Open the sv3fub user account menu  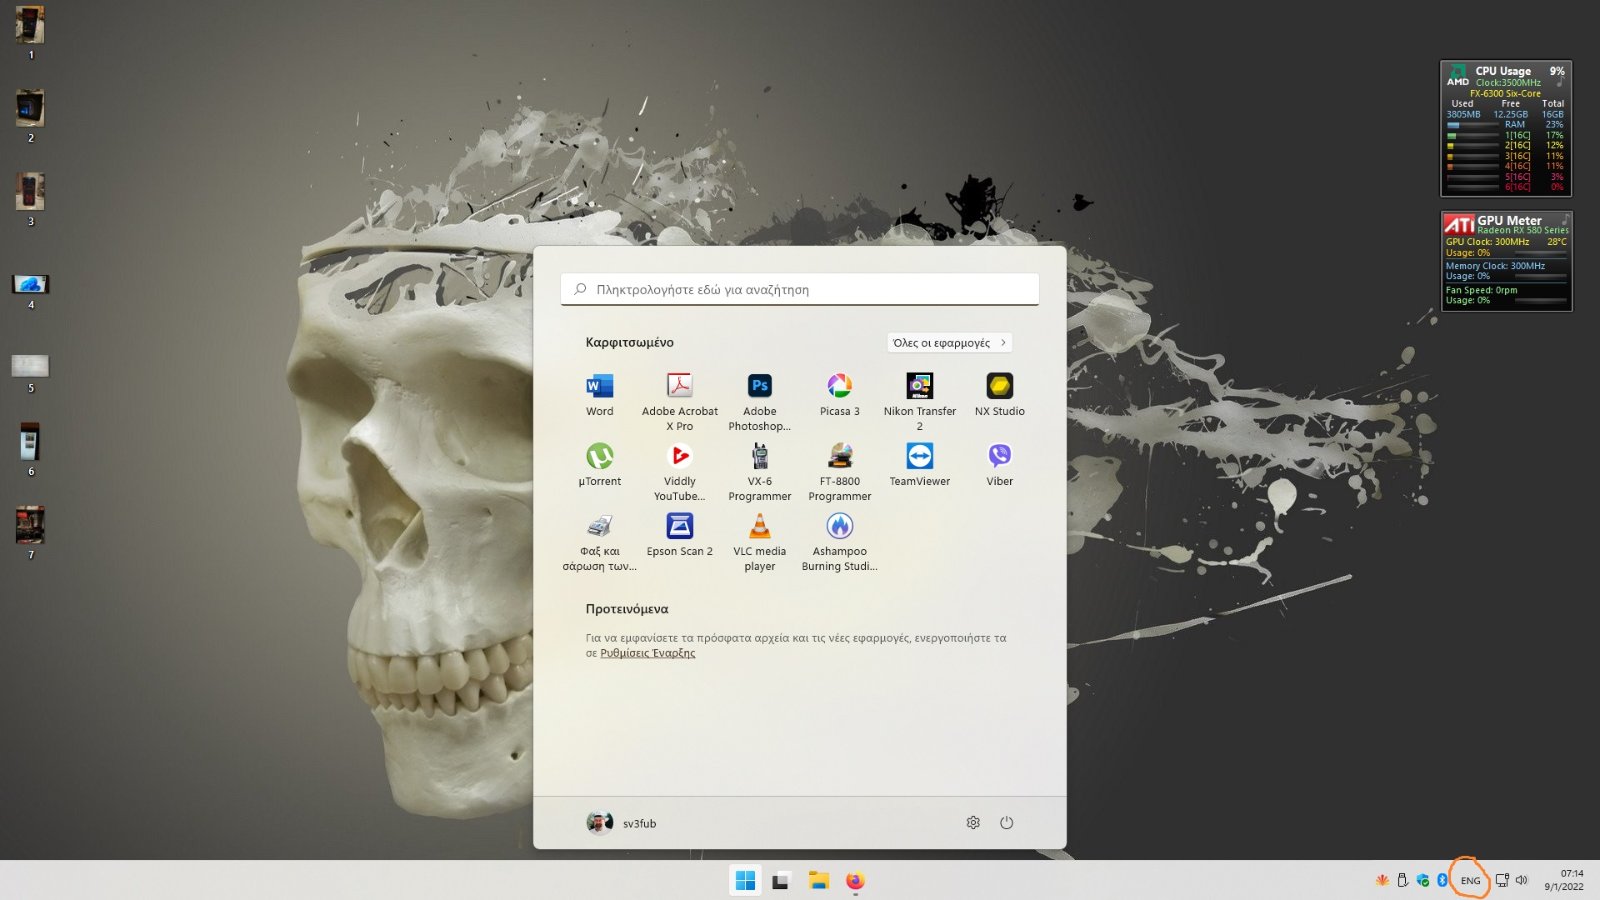coord(622,823)
